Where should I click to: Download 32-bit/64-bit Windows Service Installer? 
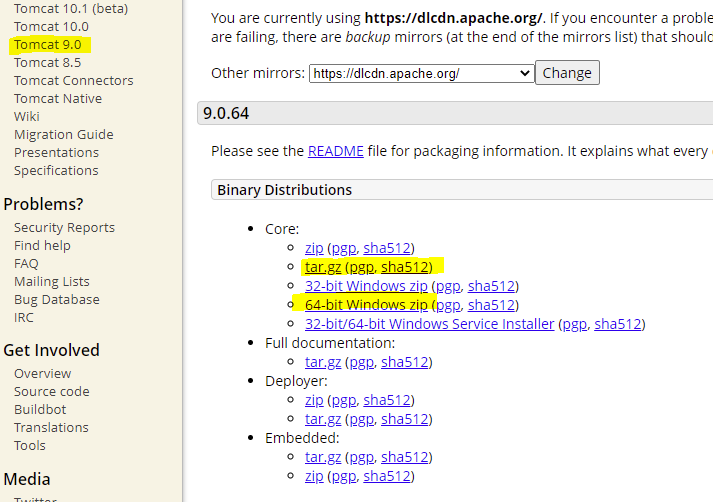429,324
